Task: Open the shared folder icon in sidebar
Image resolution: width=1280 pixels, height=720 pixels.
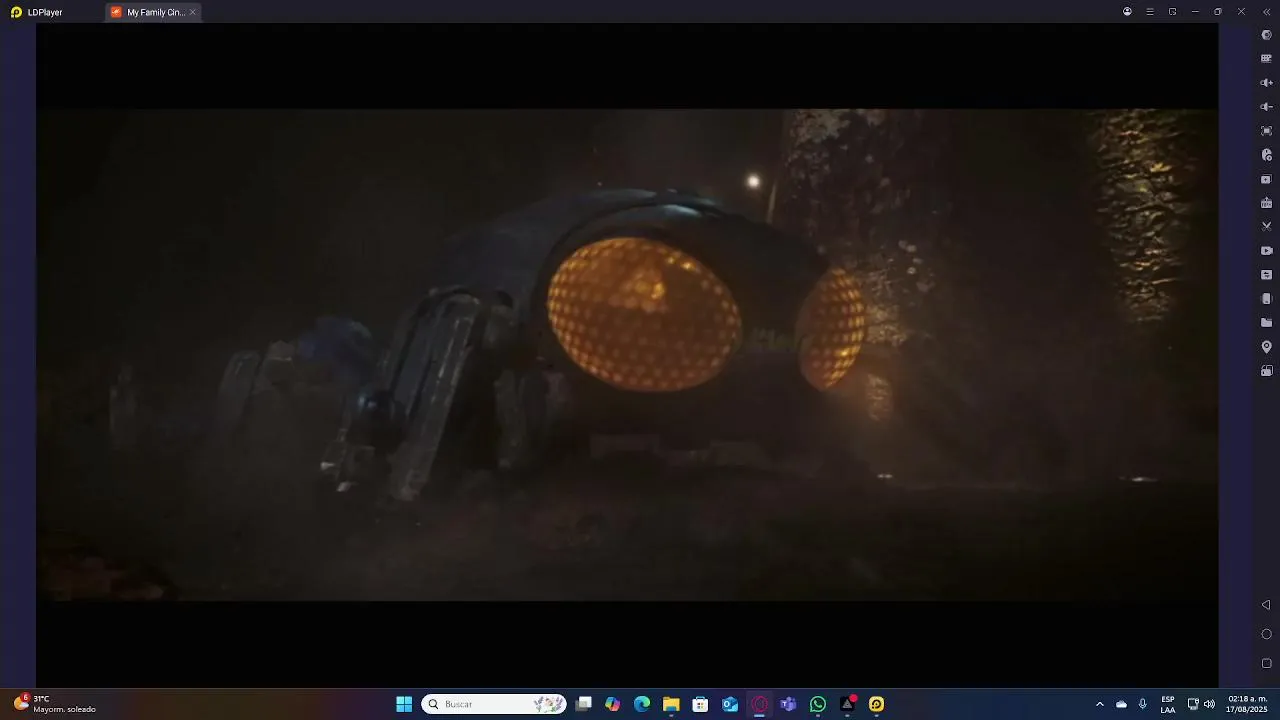Action: coord(1266,323)
